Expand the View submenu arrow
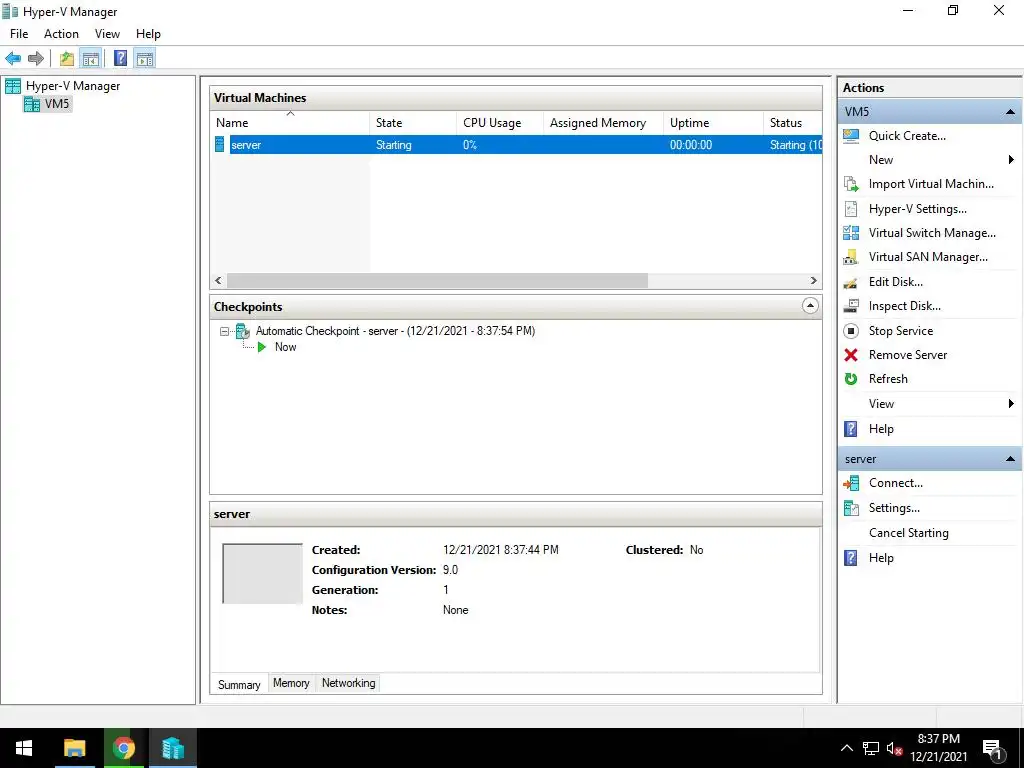This screenshot has height=768, width=1024. click(x=1011, y=404)
